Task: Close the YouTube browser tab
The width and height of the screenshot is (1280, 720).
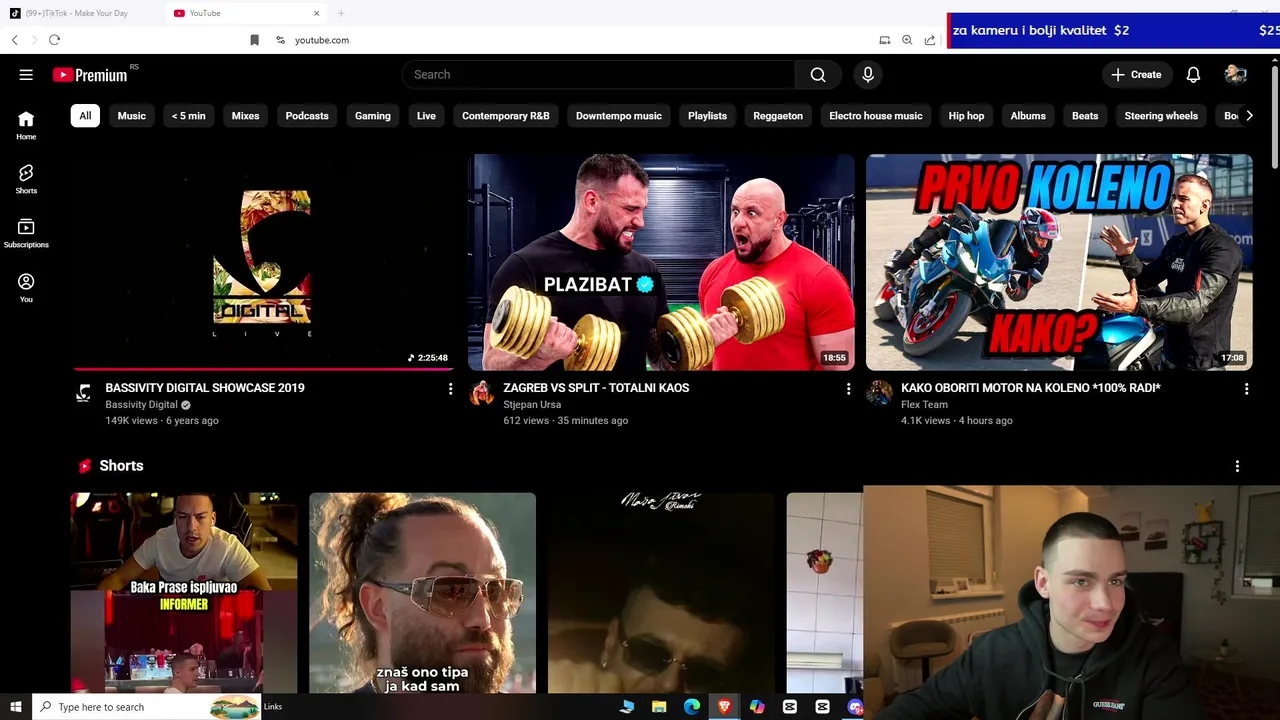Action: tap(317, 13)
